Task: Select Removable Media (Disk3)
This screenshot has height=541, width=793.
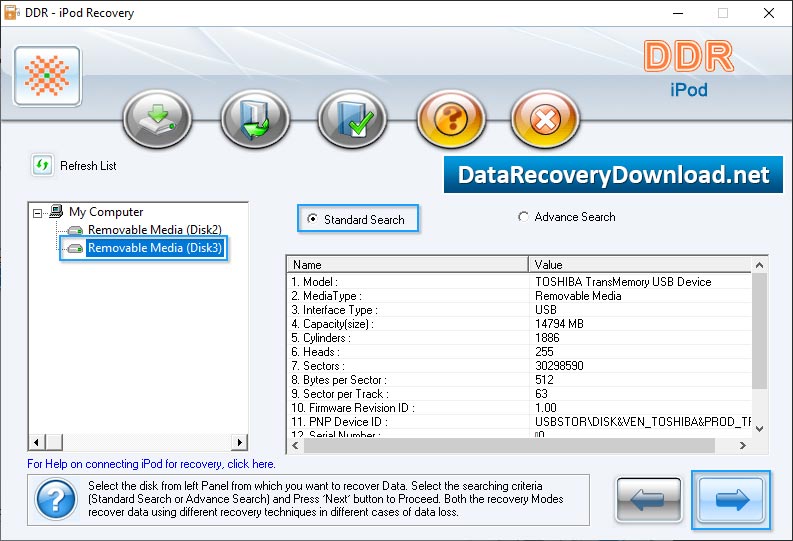Action: point(155,248)
